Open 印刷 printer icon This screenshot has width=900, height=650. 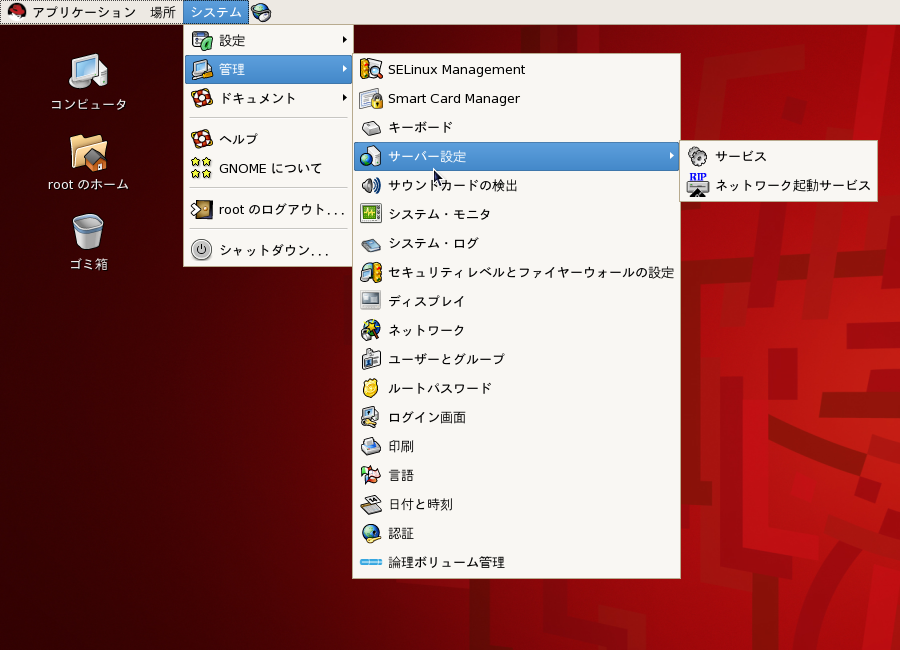(x=371, y=446)
